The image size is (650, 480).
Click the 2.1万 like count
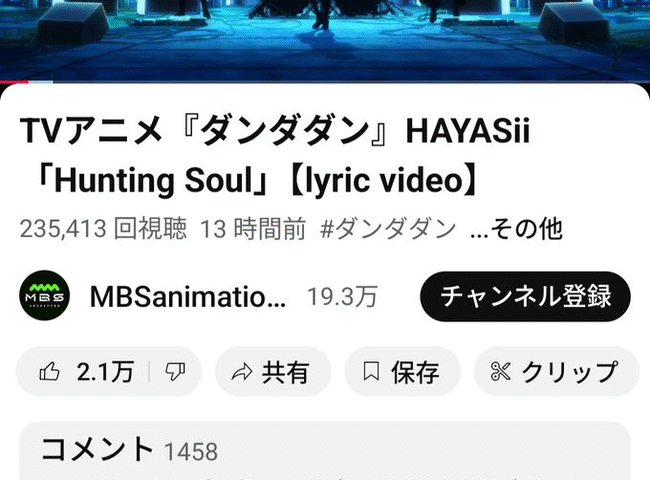105,371
